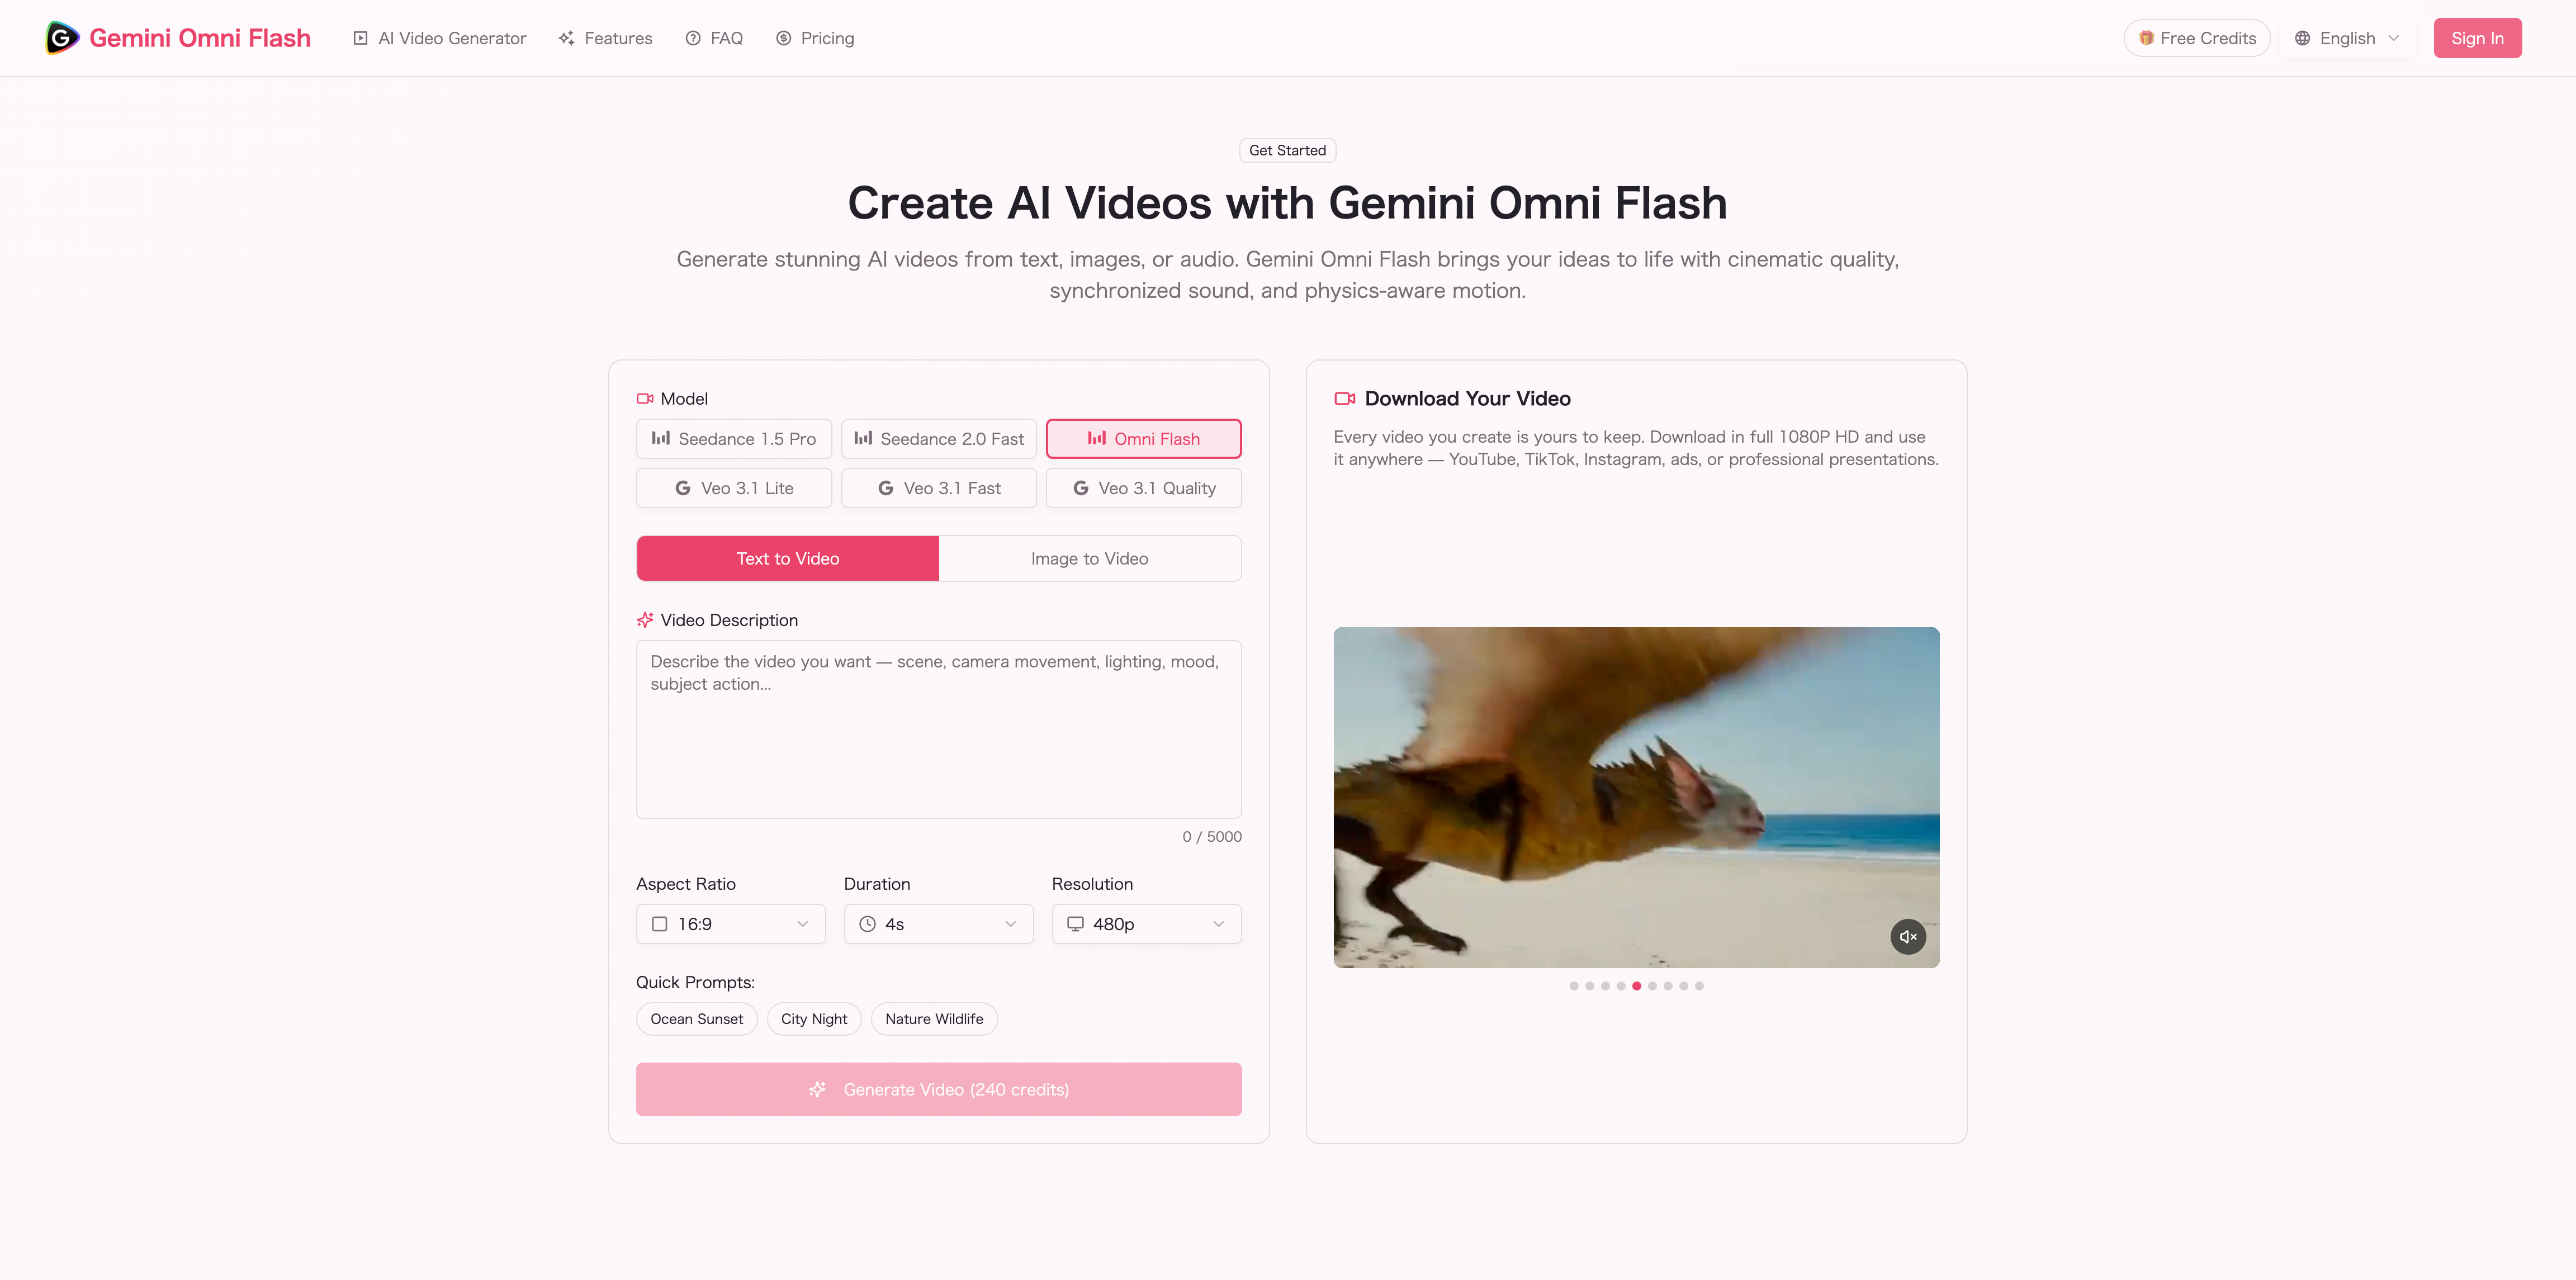Click the monitor icon in Resolution field

(1076, 924)
